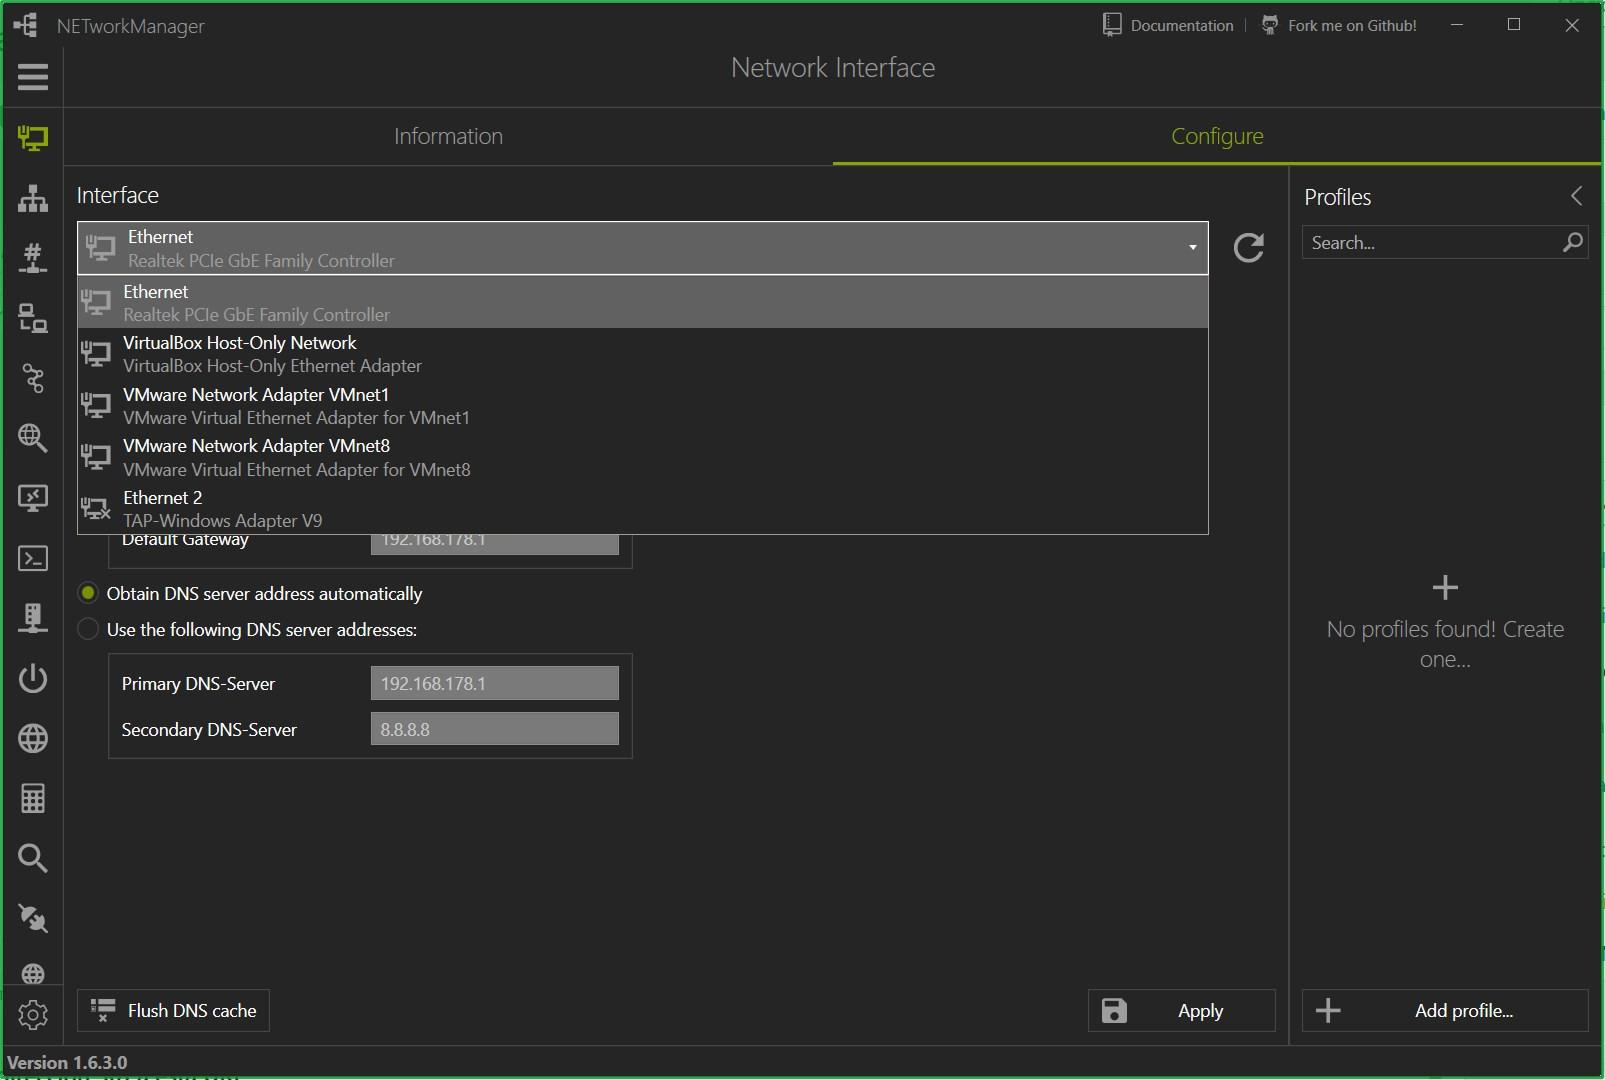Click the refresh interfaces icon
The height and width of the screenshot is (1080, 1605).
[1248, 247]
